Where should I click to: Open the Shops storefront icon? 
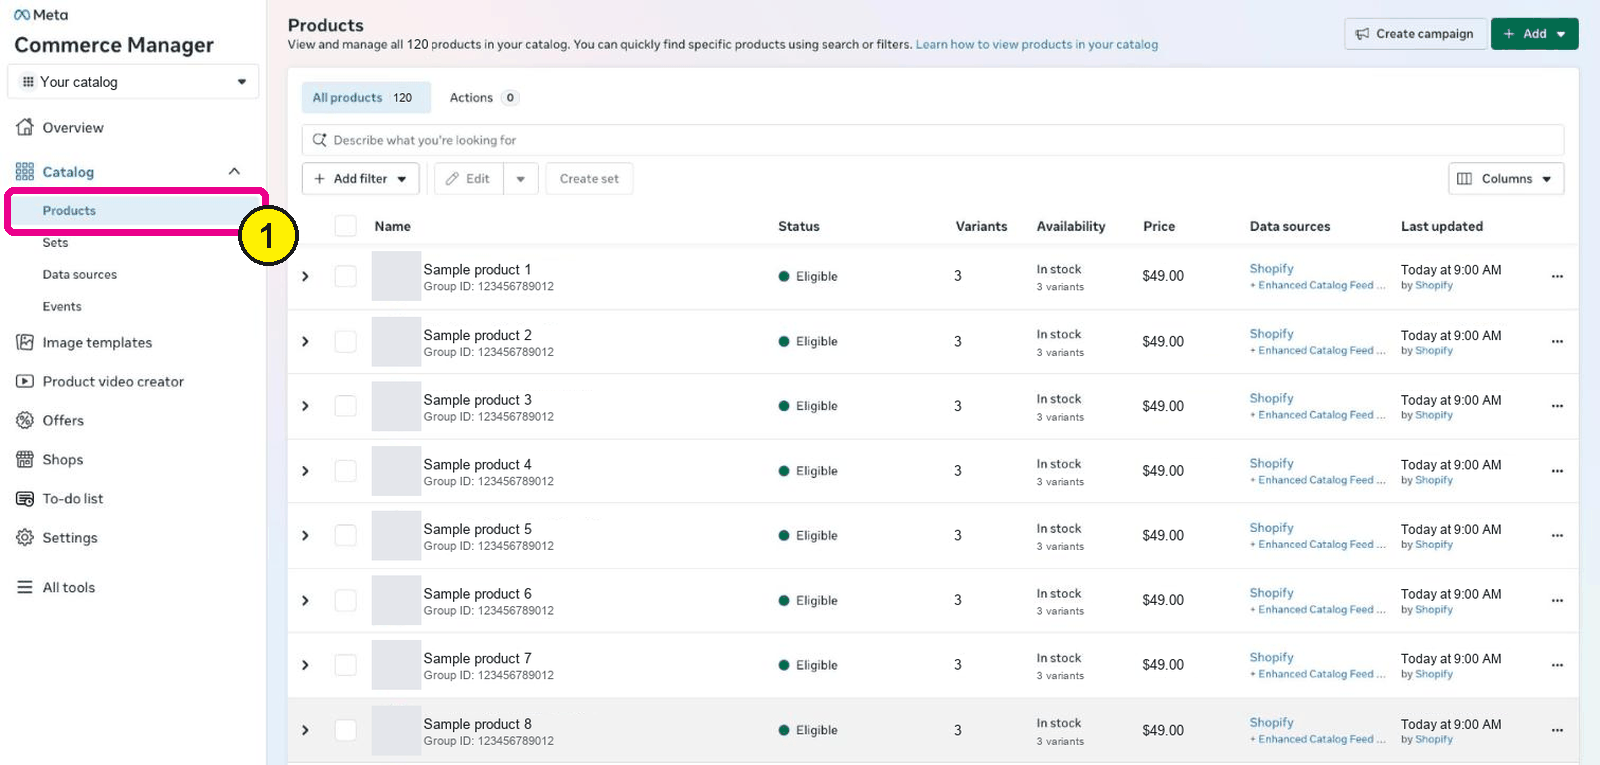25,459
